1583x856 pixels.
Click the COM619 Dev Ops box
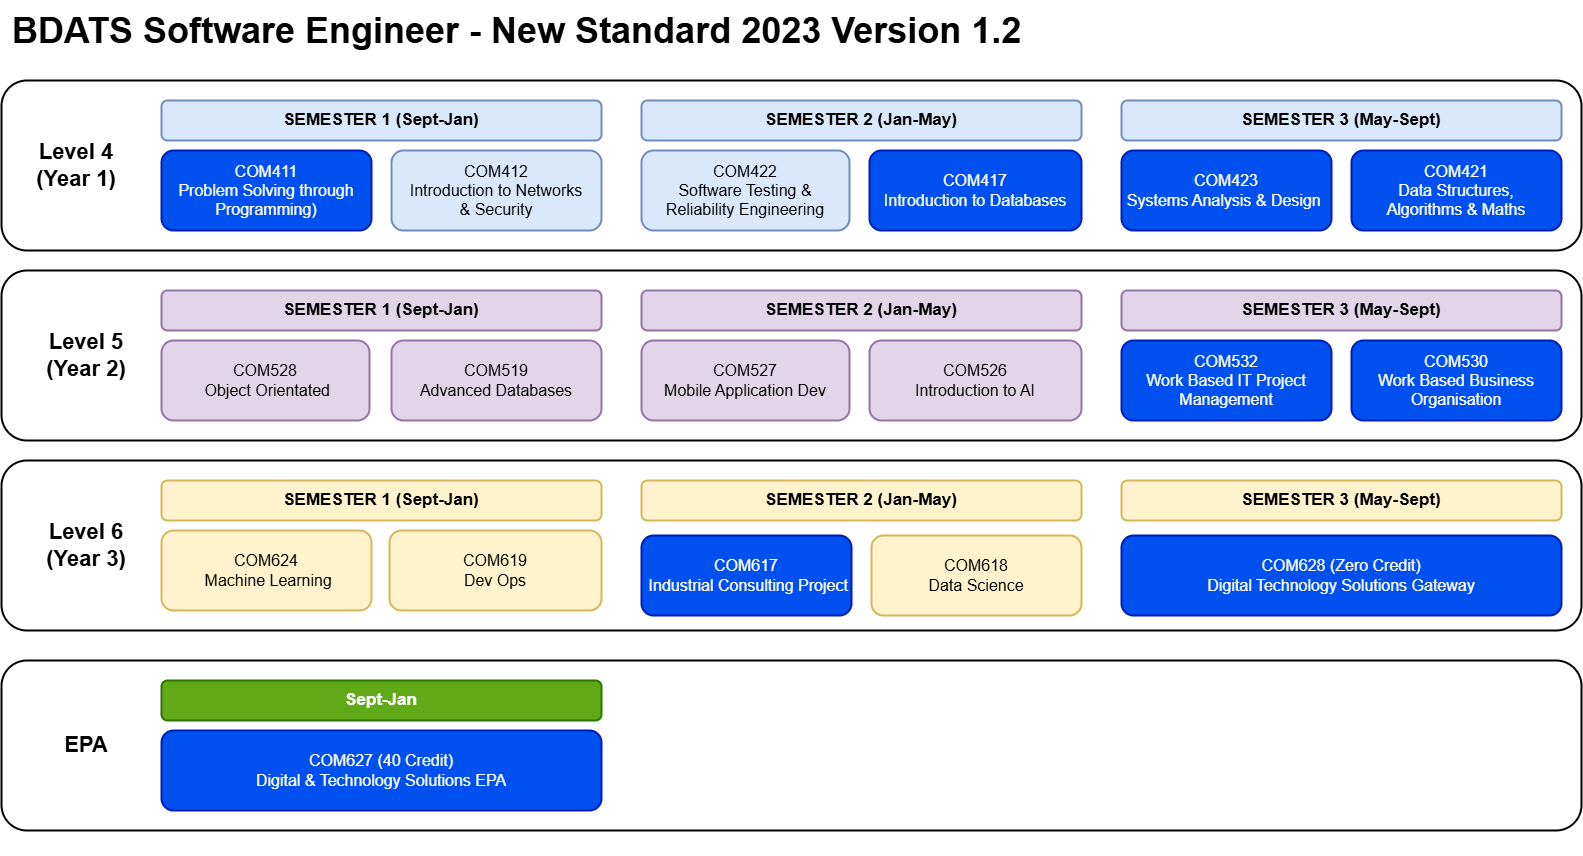click(495, 570)
